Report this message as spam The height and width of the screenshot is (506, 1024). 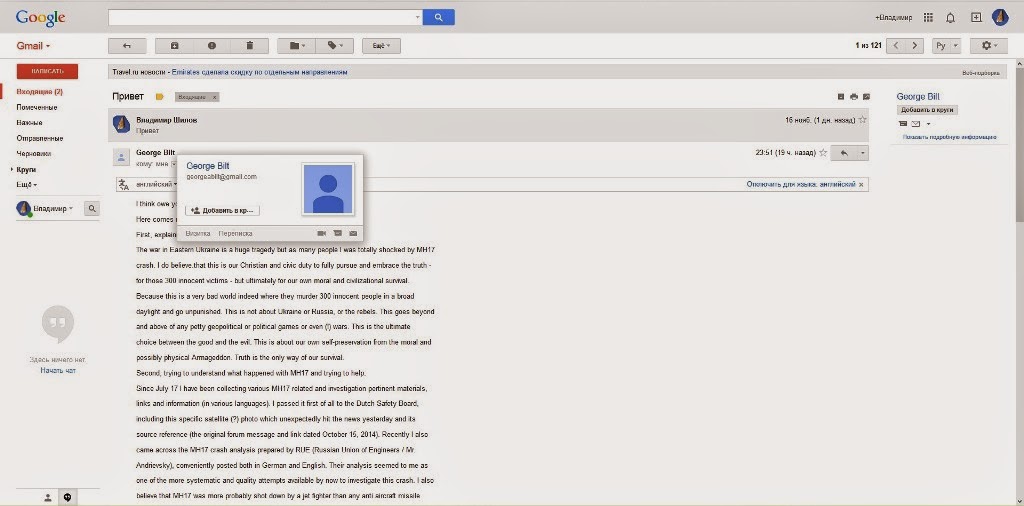click(x=212, y=46)
